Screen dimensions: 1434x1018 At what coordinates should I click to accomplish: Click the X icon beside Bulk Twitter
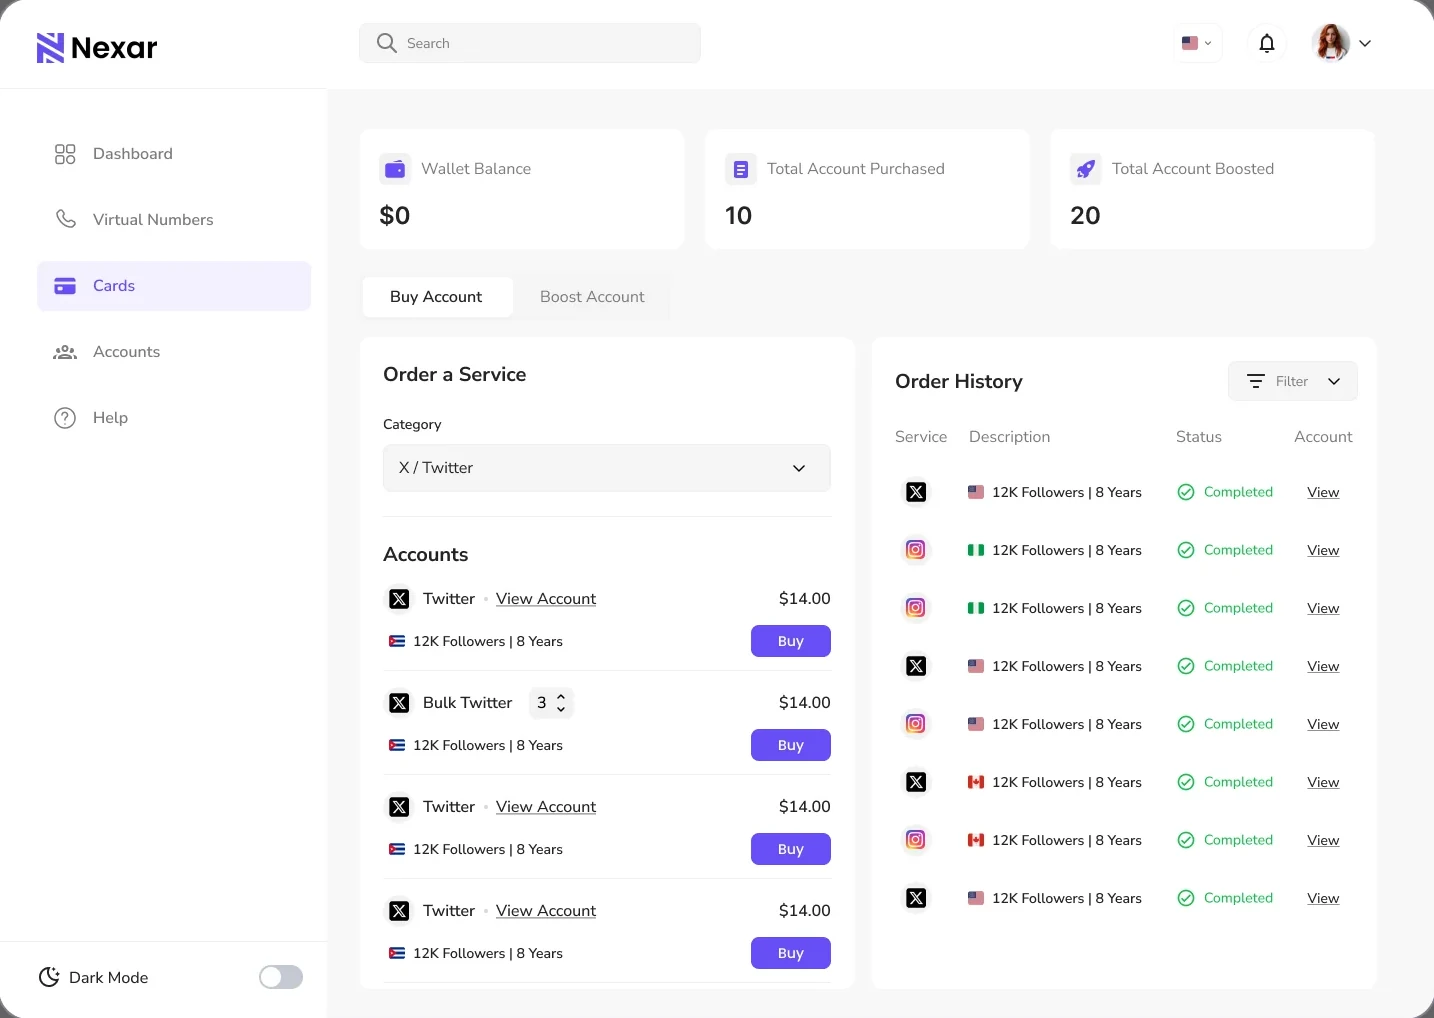point(399,703)
